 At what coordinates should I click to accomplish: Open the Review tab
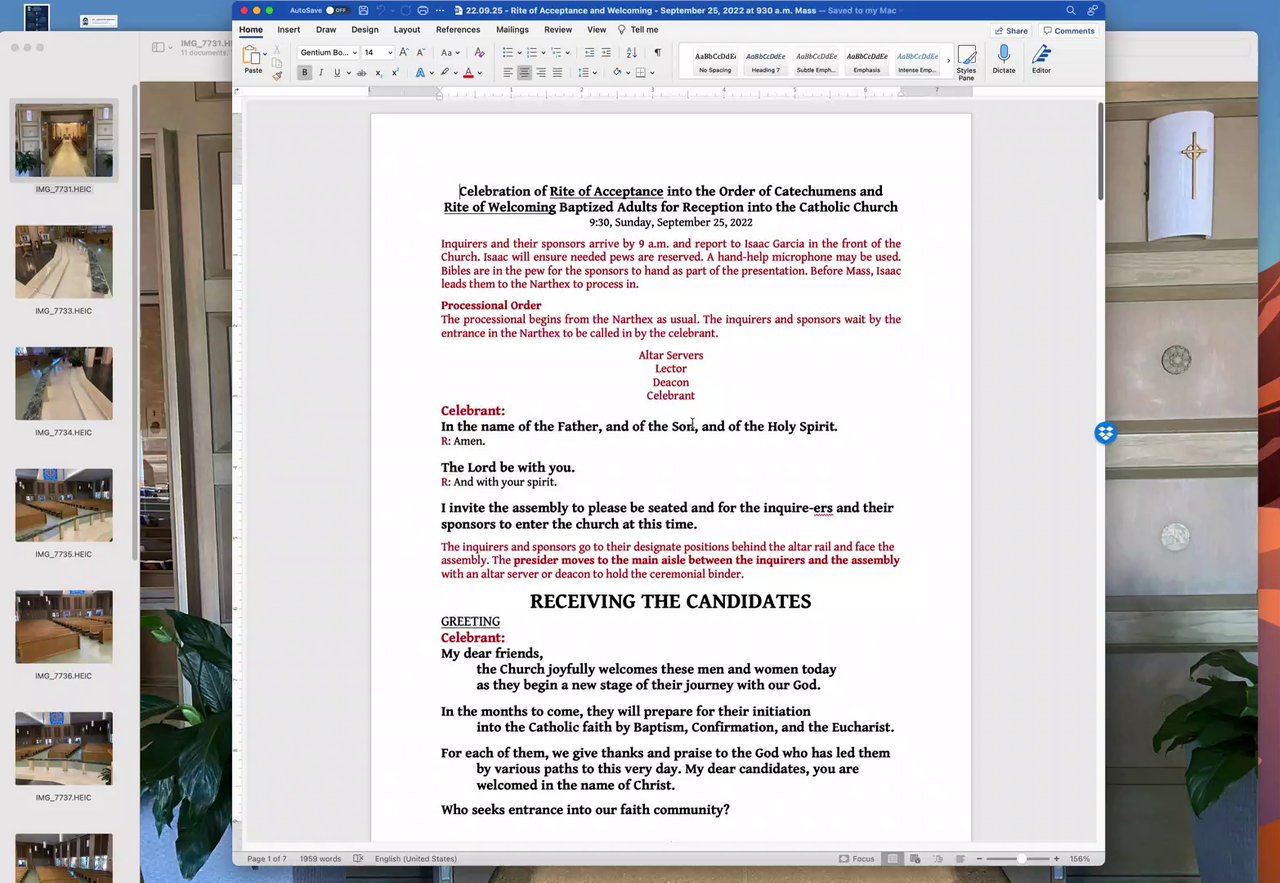click(558, 30)
